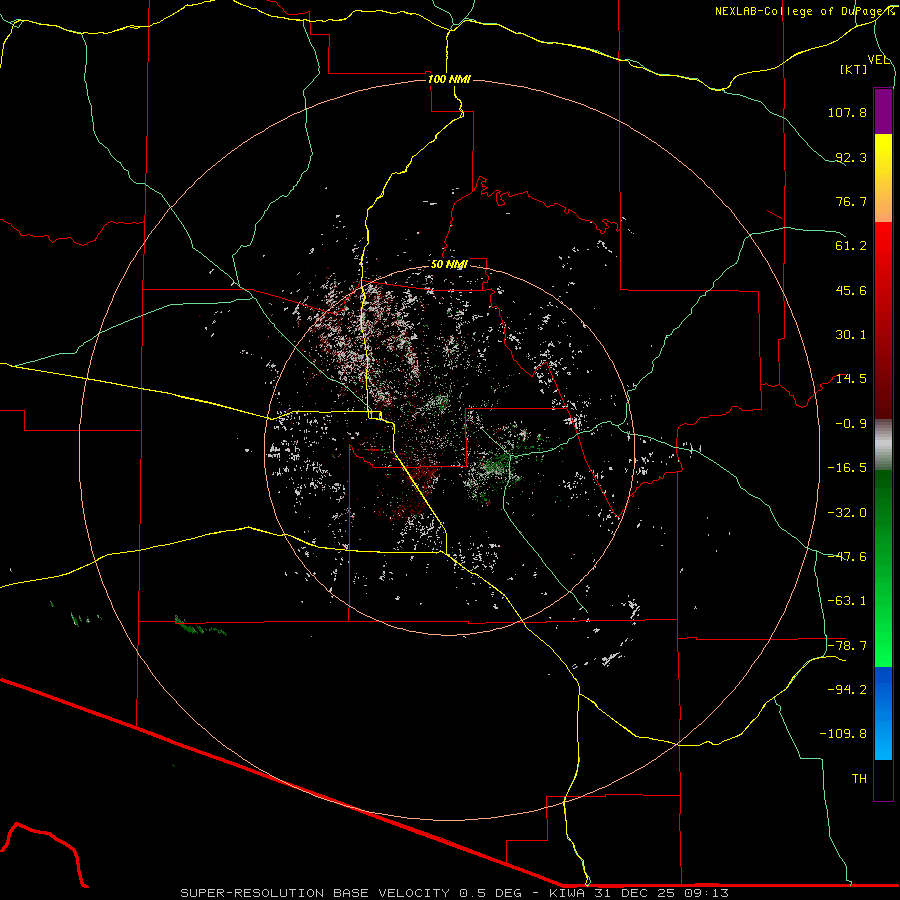The image size is (900, 900).
Task: Click the 14.5 legend value
Action: click(x=851, y=379)
